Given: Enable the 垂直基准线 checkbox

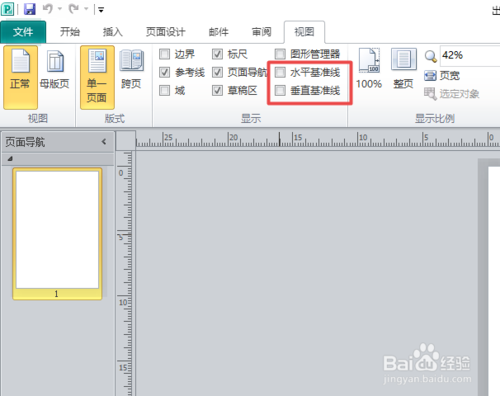Looking at the screenshot, I should tap(280, 90).
